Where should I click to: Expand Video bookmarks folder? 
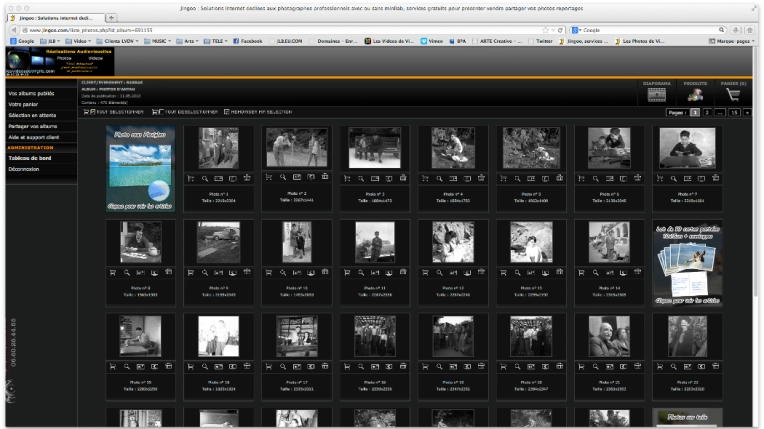[x=78, y=41]
